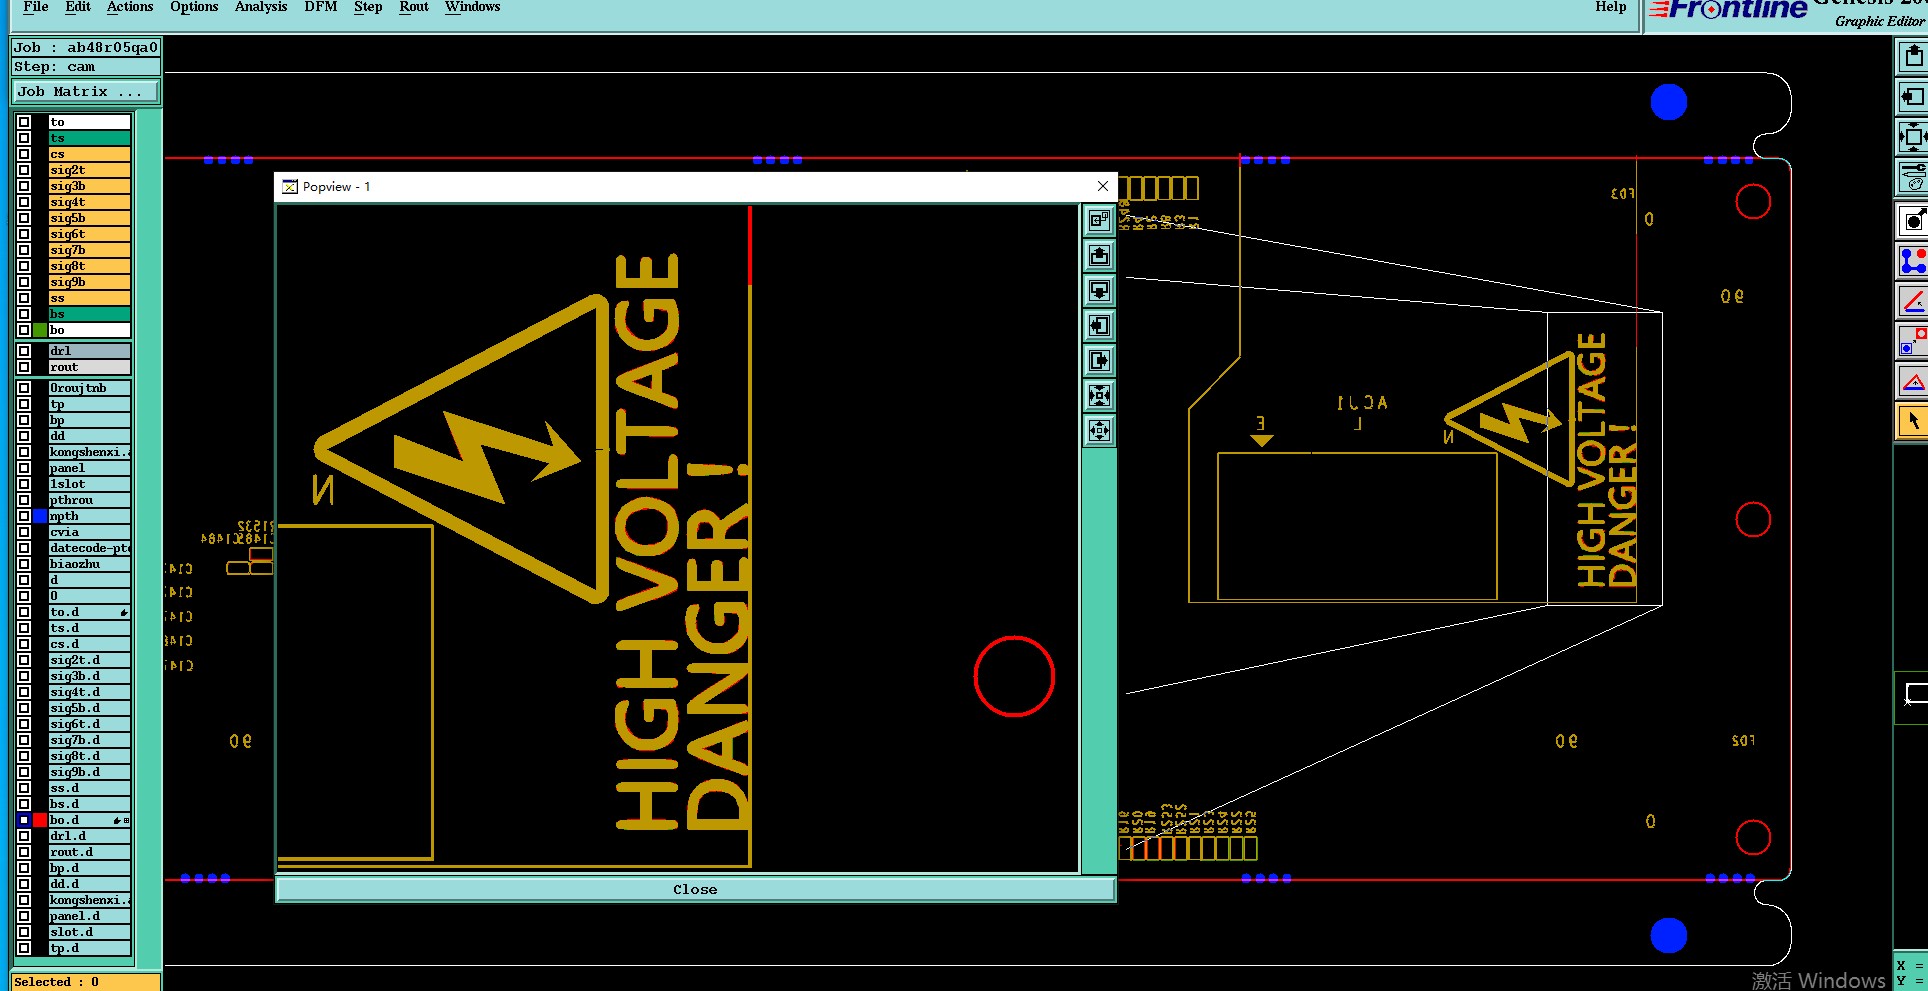Open the DFM menu
The image size is (1928, 991).
[x=321, y=7]
